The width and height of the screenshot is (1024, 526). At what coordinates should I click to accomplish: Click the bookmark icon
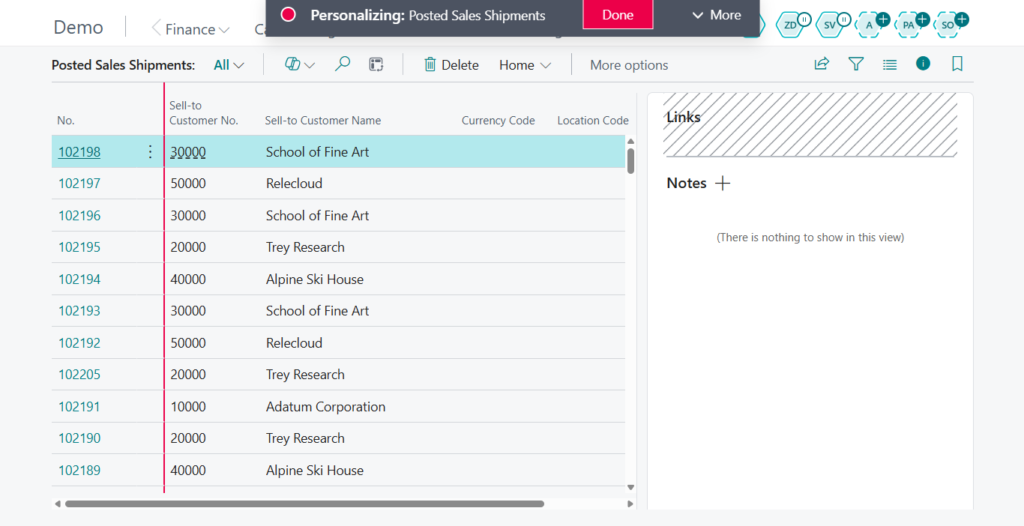pos(957,64)
